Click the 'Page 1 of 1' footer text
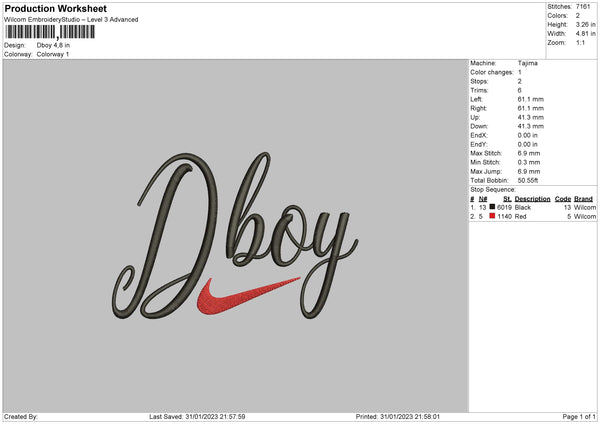 point(579,417)
